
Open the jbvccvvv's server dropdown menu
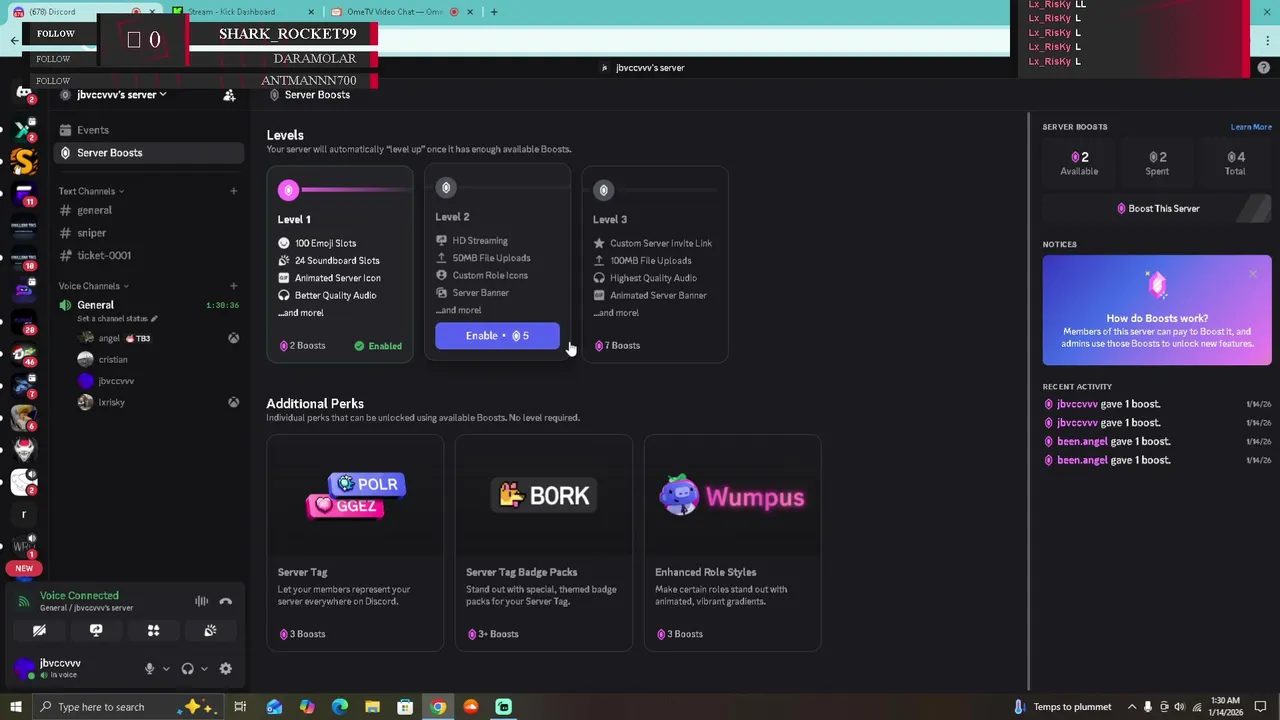click(x=121, y=95)
